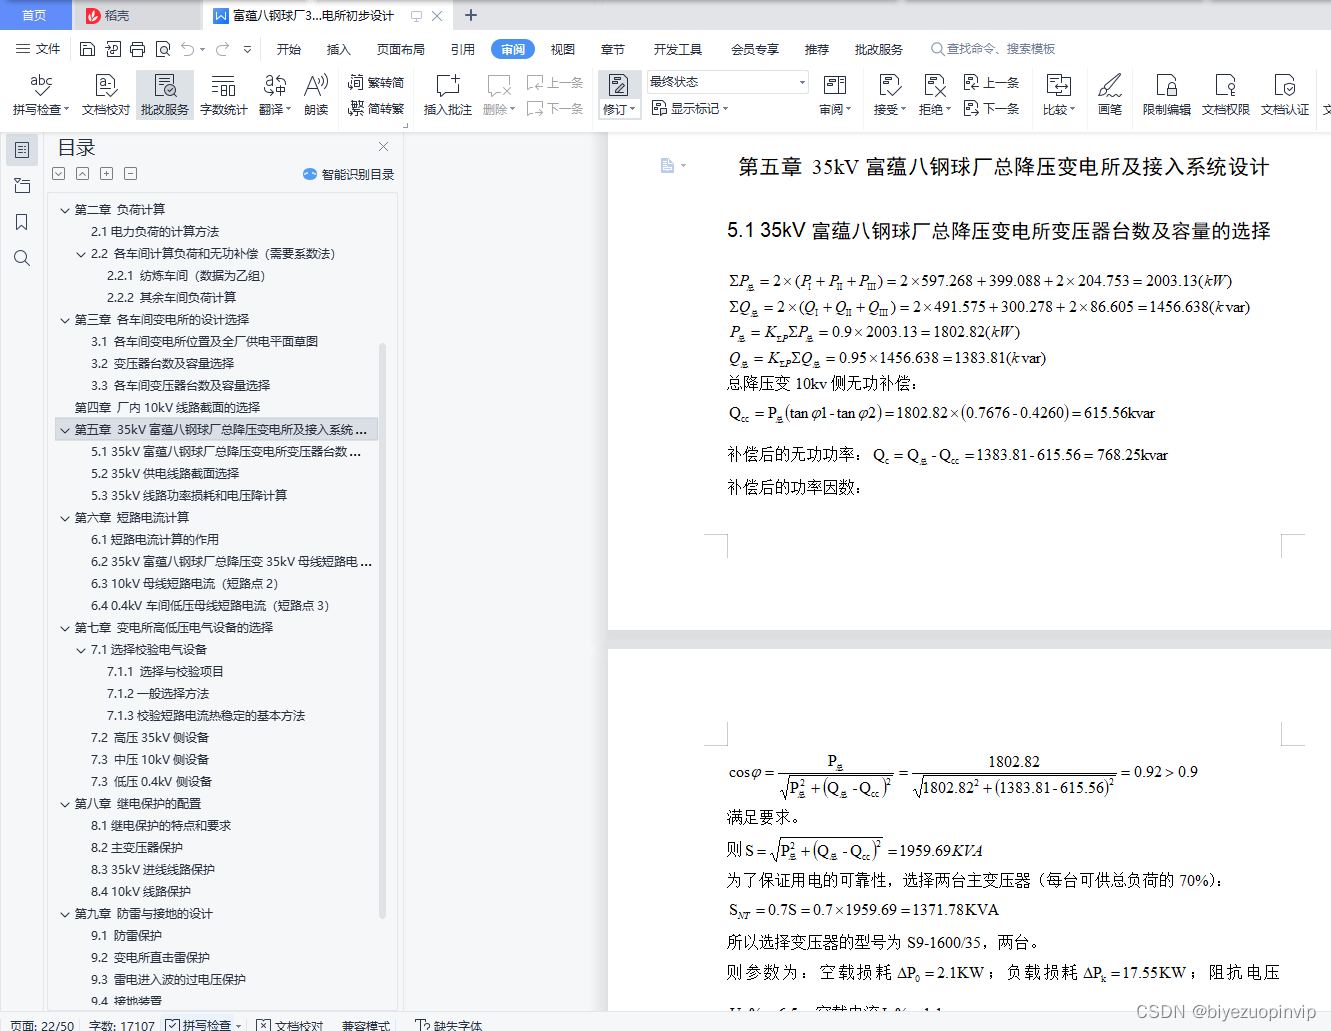Screen dimensions: 1331x1031
Task: Activate 批改服务 correction service
Action: (163, 95)
